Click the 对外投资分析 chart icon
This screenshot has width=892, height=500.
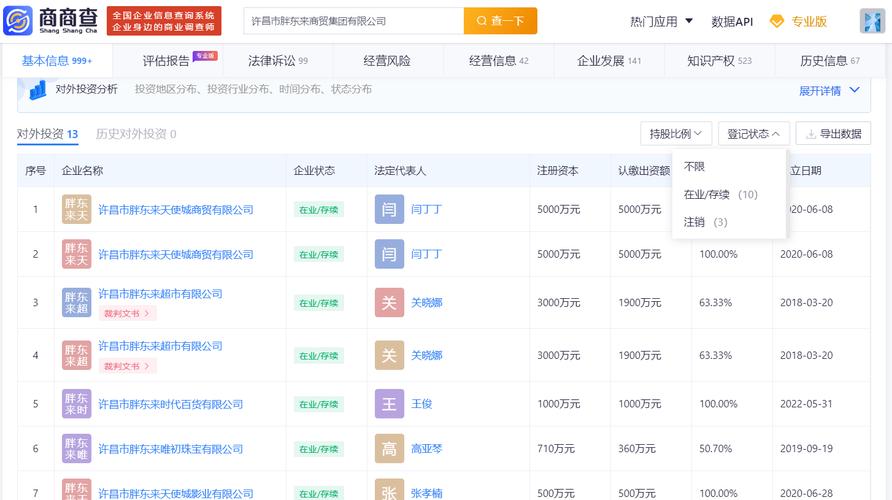38,90
